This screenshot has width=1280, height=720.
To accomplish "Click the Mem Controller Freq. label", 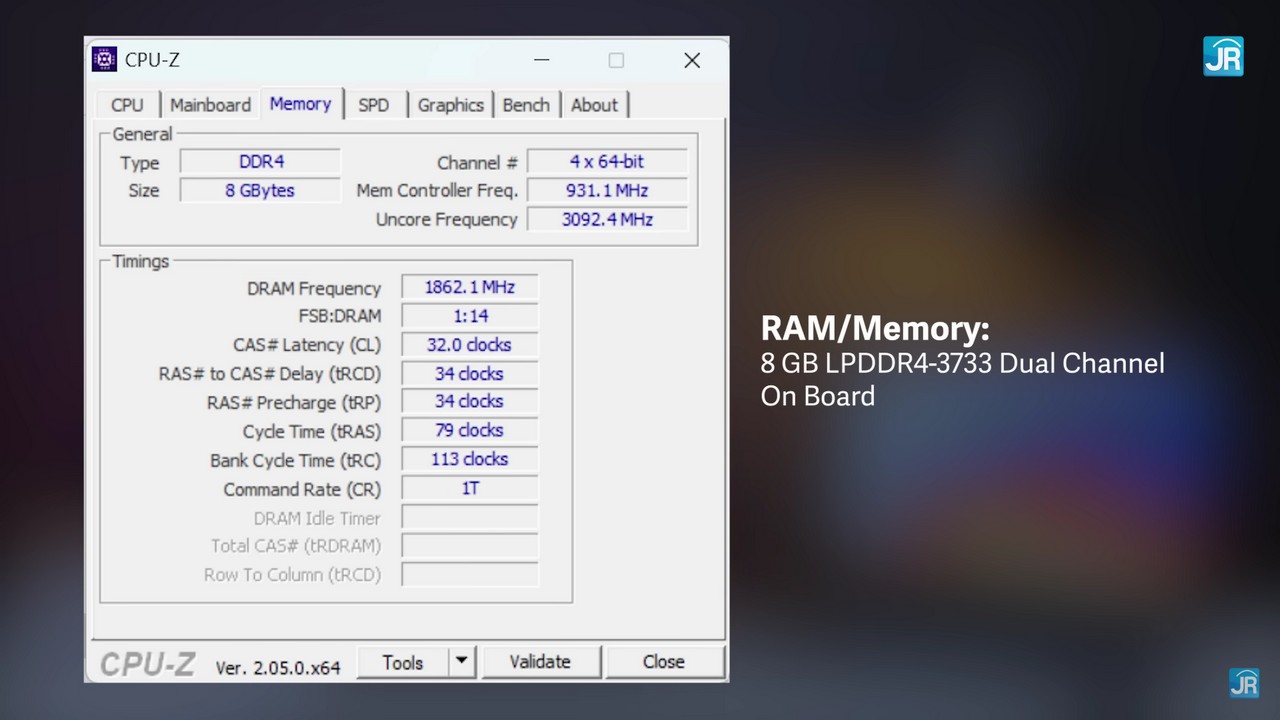I will [437, 190].
